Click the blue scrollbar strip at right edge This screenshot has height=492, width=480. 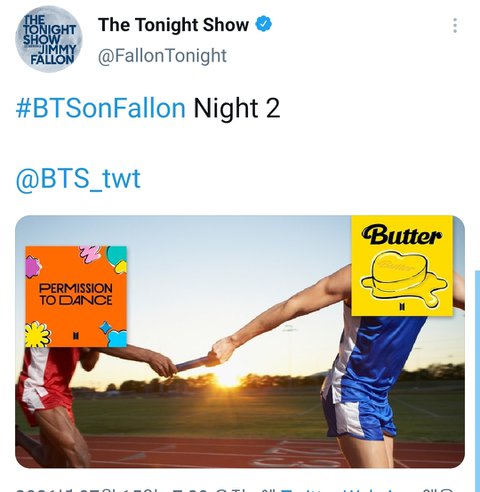477,381
